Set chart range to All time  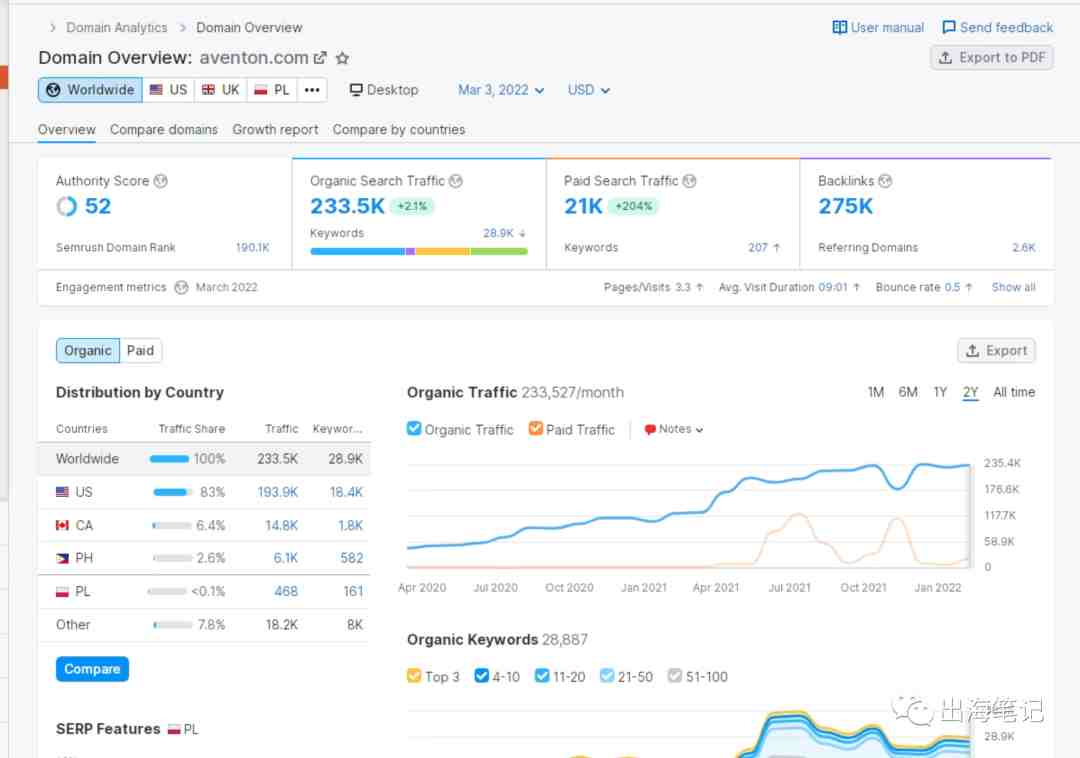tap(1014, 392)
